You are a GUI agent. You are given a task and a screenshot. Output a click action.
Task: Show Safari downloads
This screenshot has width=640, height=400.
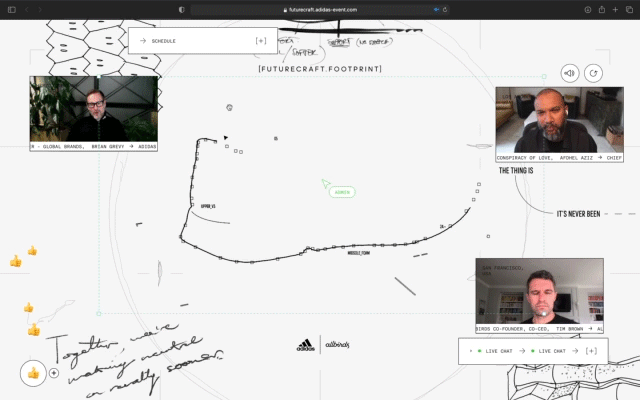588,9
